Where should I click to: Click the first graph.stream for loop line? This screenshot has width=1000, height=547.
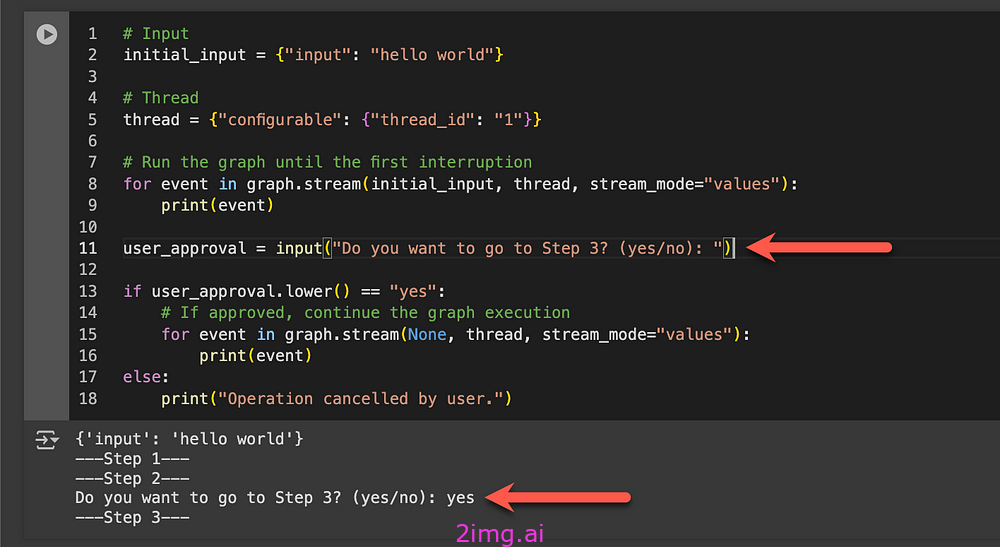point(460,184)
